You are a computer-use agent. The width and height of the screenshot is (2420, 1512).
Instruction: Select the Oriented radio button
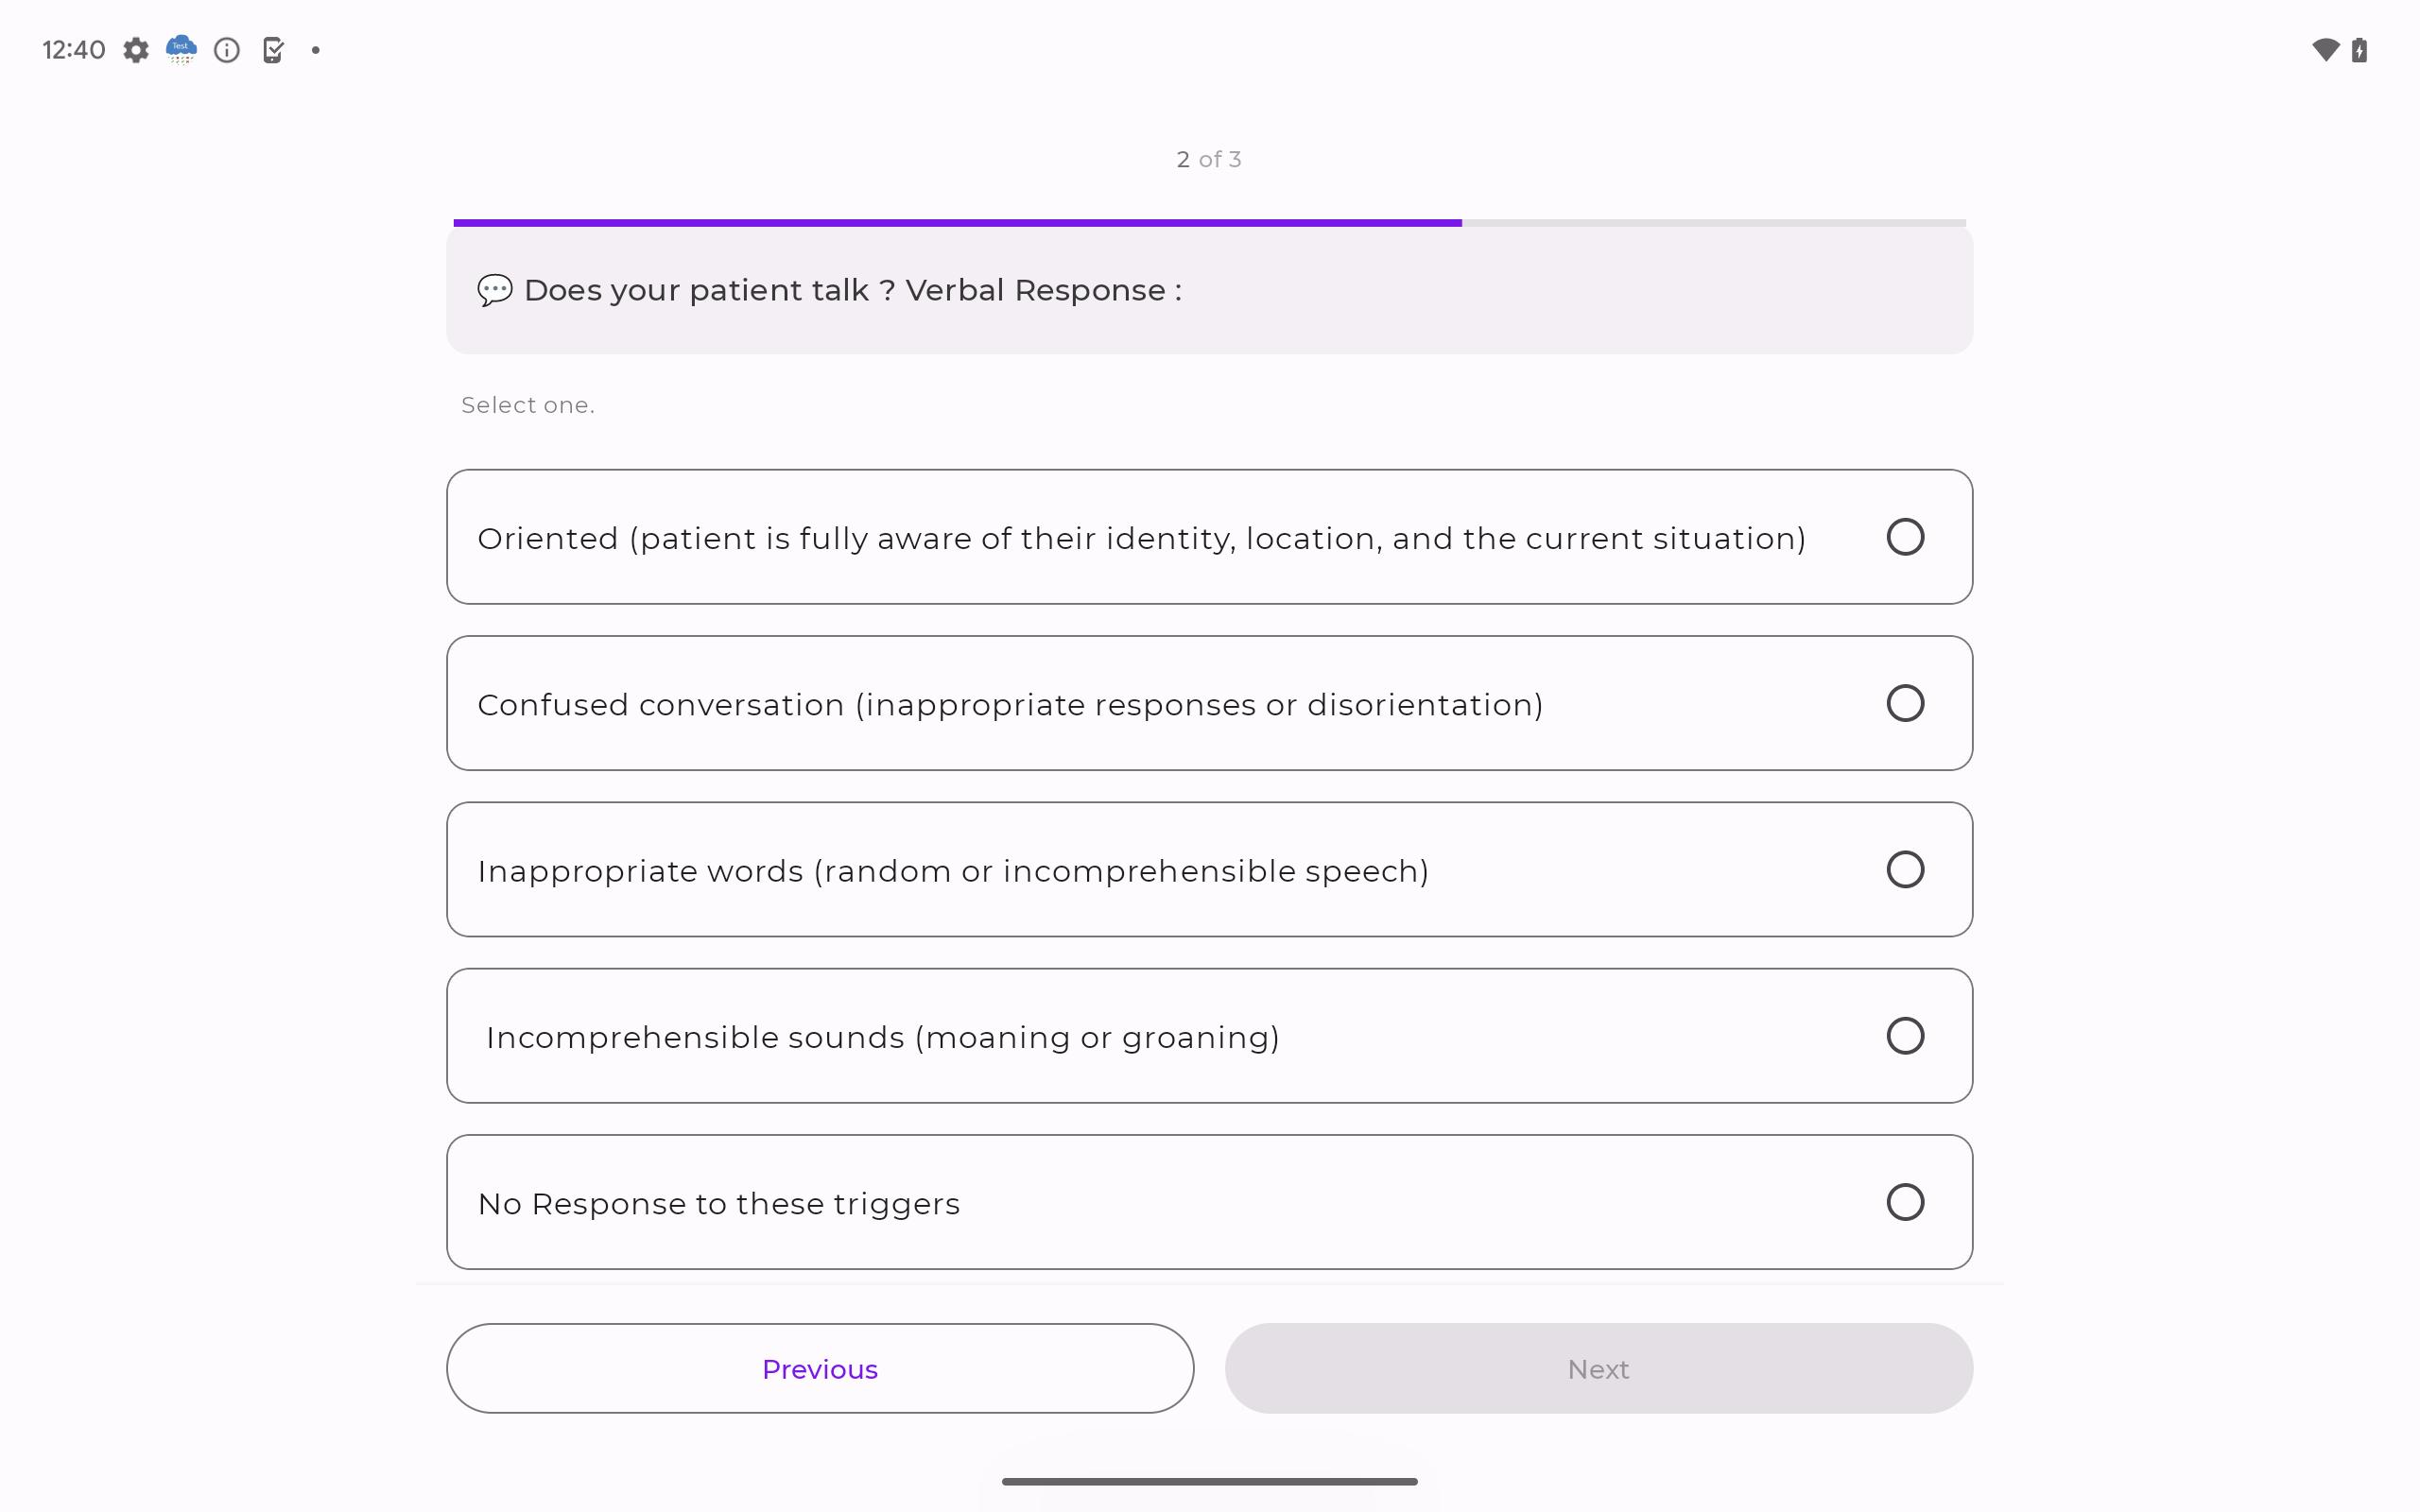pos(1905,537)
